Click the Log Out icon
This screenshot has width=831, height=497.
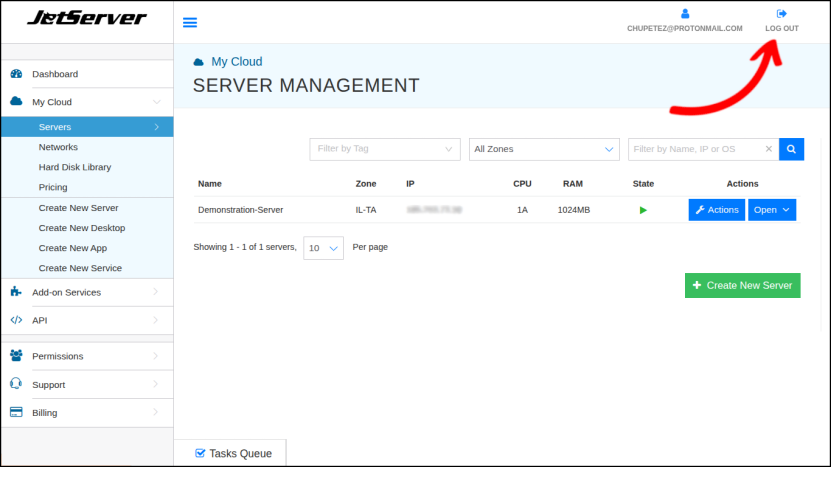[x=781, y=14]
